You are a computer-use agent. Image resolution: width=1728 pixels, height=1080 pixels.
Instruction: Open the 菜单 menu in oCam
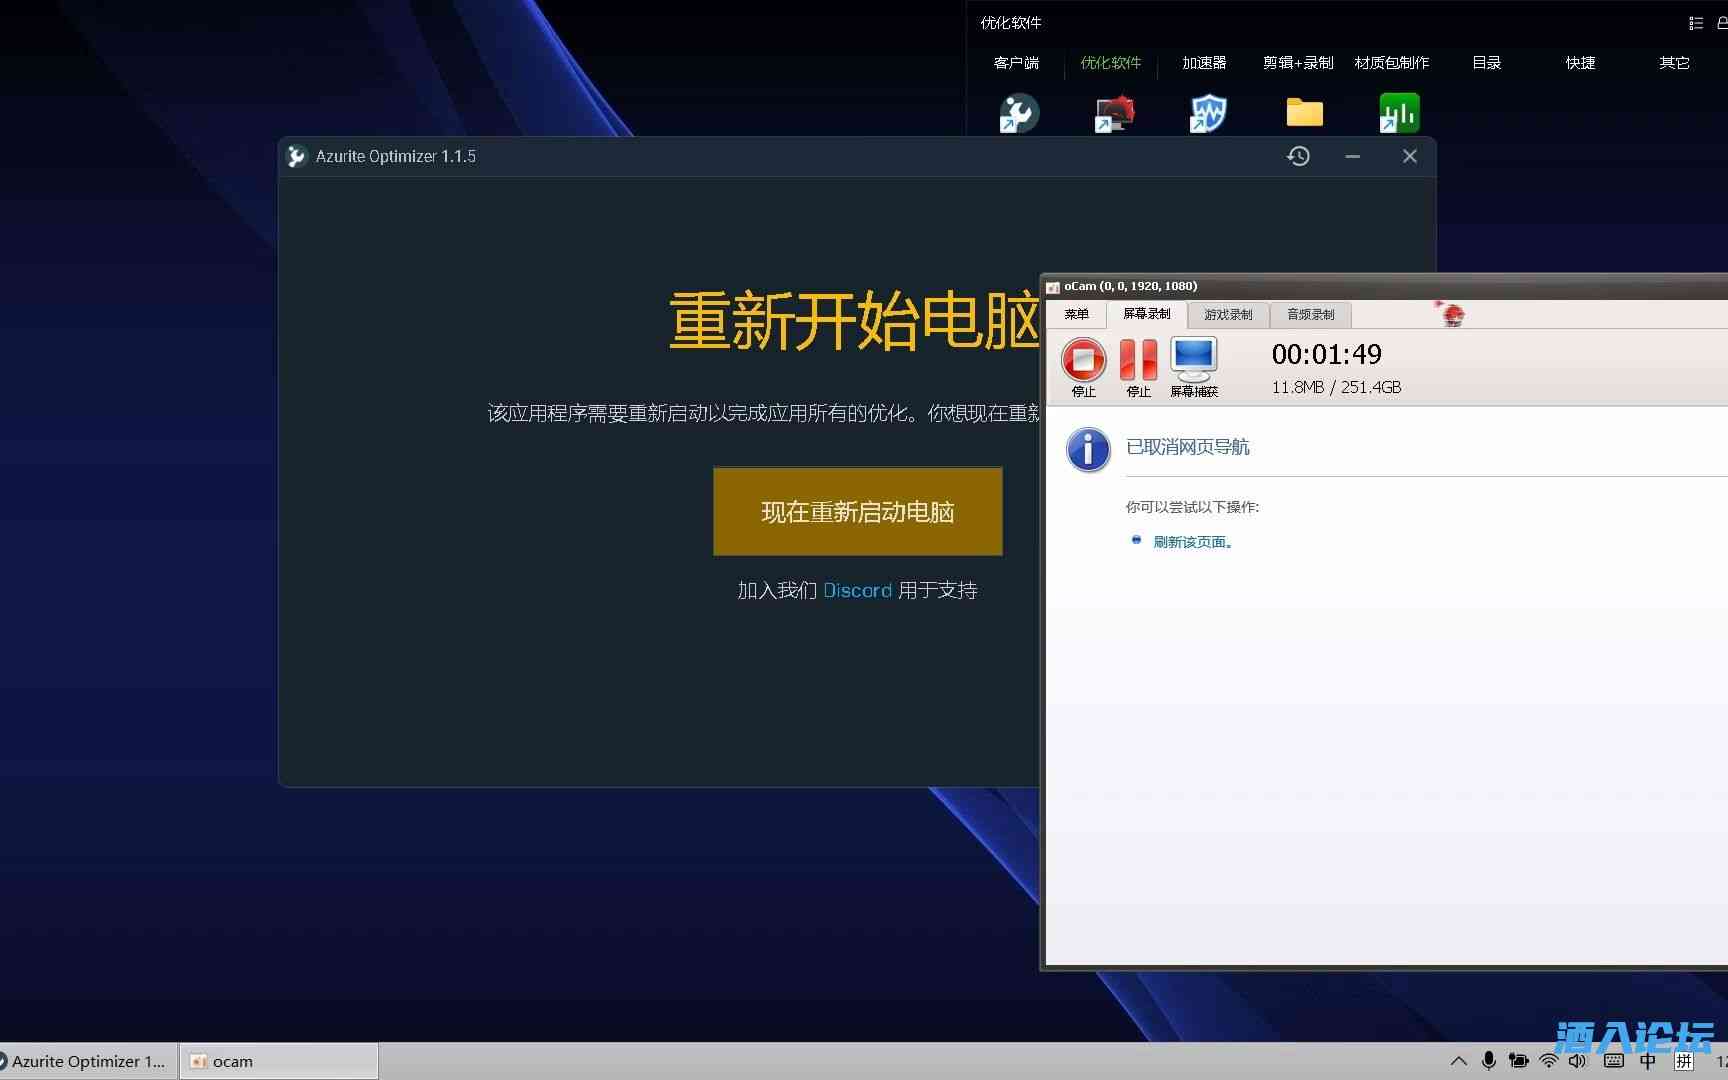tap(1076, 315)
